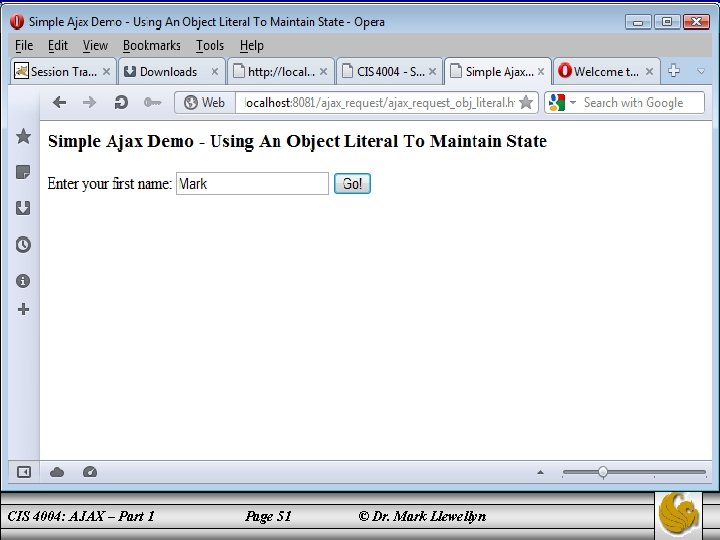Click the localhost address bar

coord(377,102)
